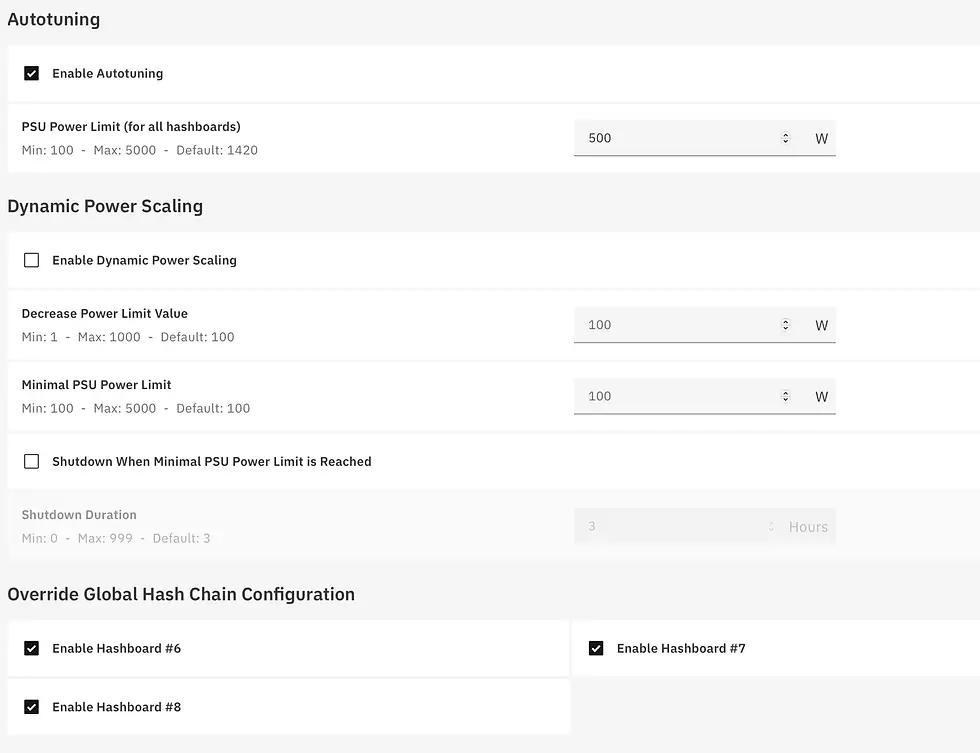Viewport: 980px width, 753px height.
Task: Enable Dynamic Power Scaling checkbox
Action: (x=31, y=260)
